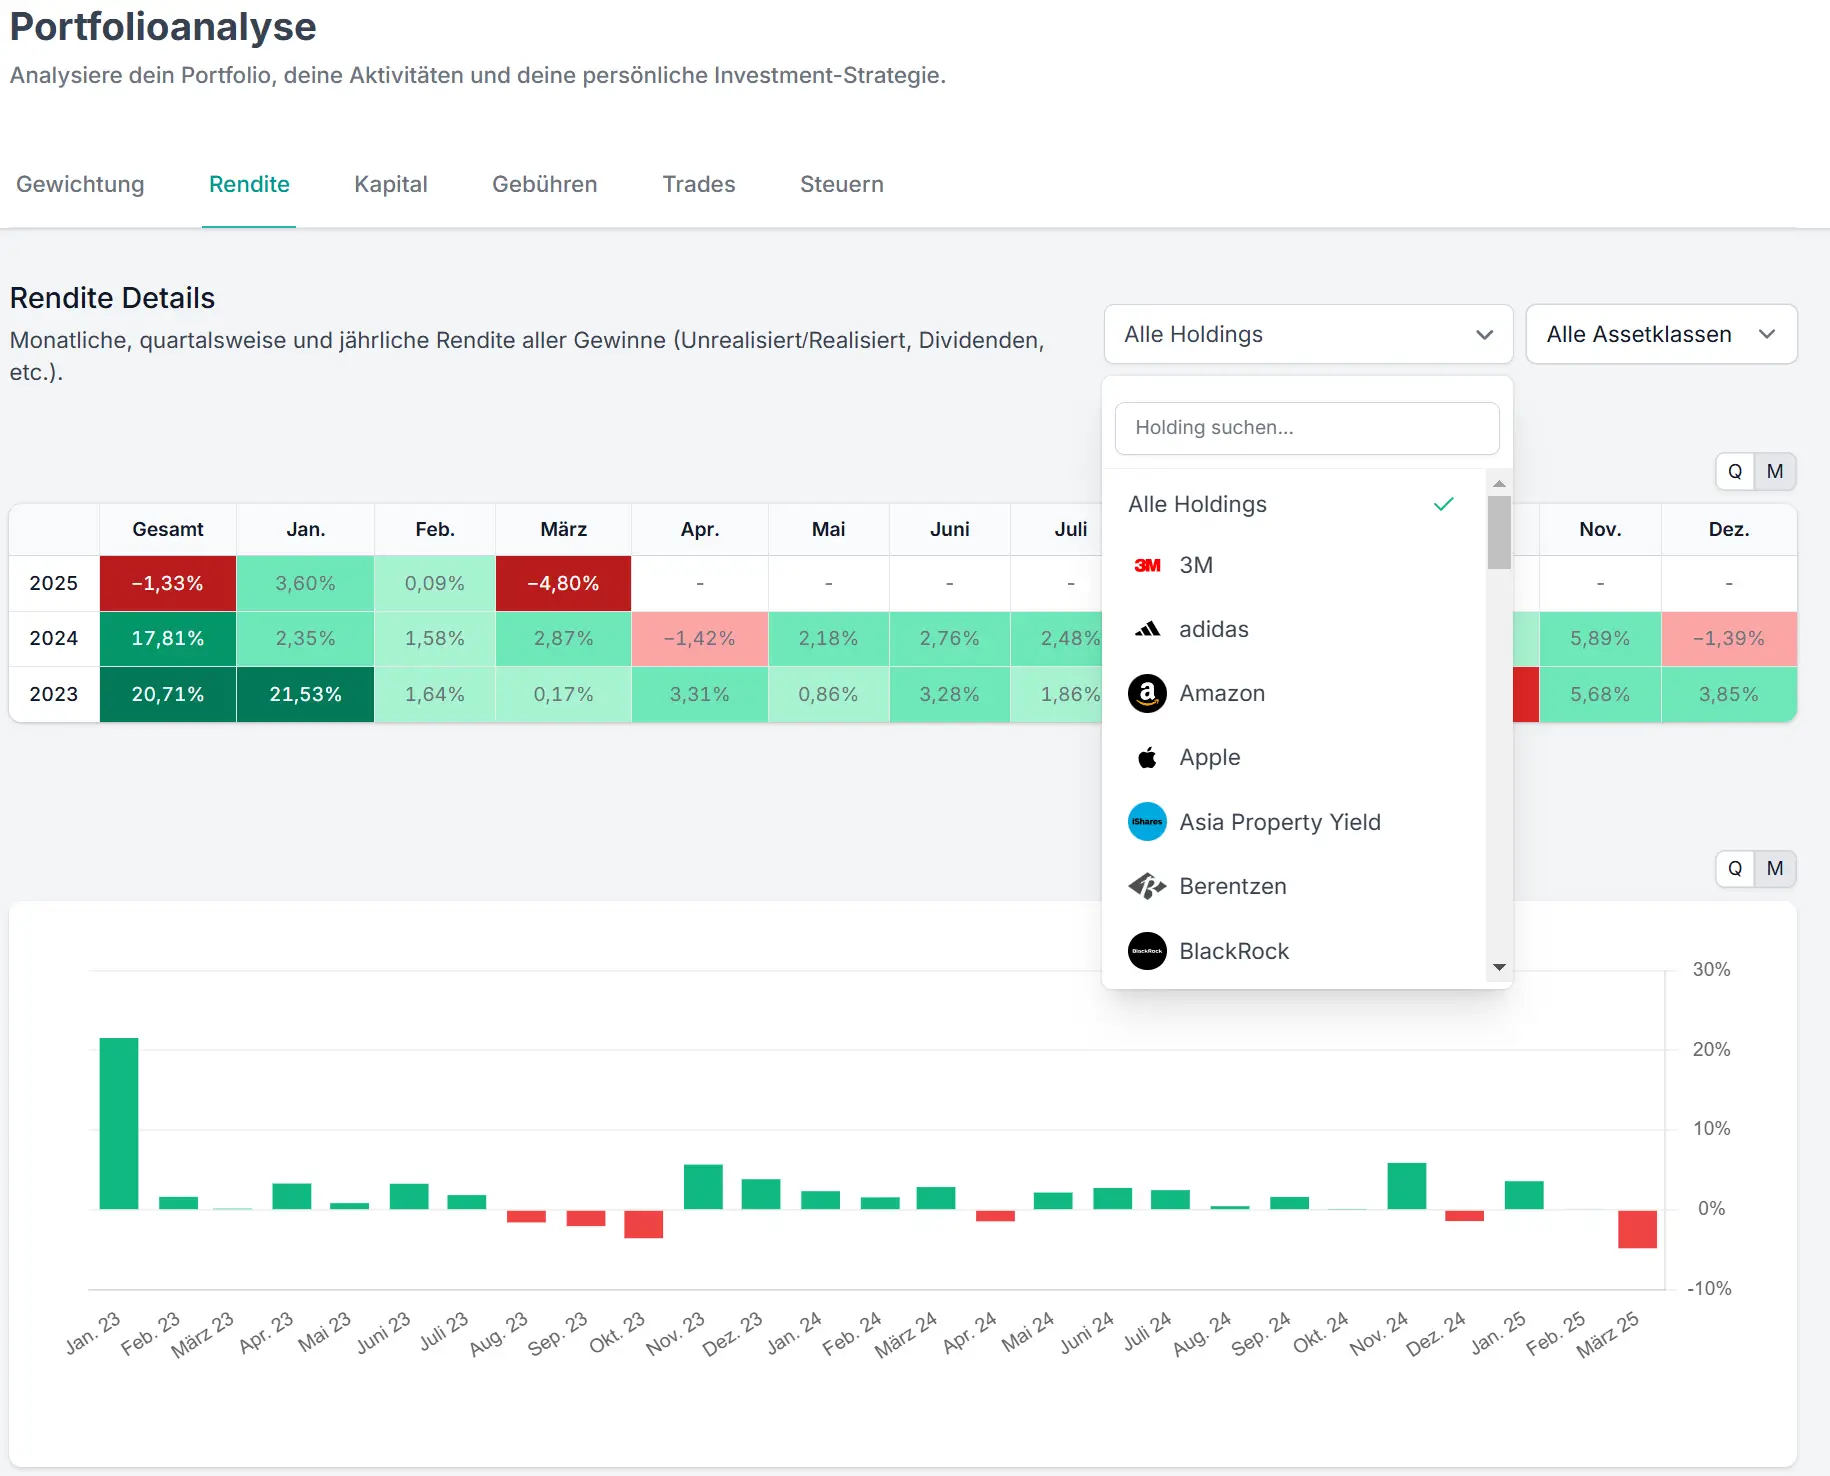Open the Gewichtung tab
Image resolution: width=1830 pixels, height=1476 pixels.
[x=80, y=184]
